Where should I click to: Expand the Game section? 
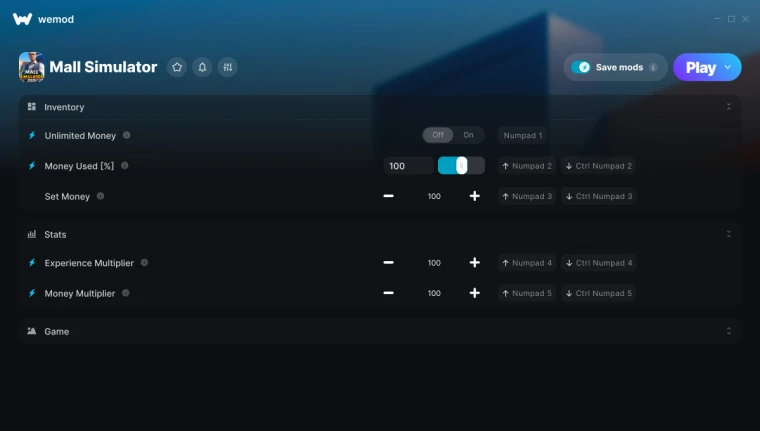[728, 331]
